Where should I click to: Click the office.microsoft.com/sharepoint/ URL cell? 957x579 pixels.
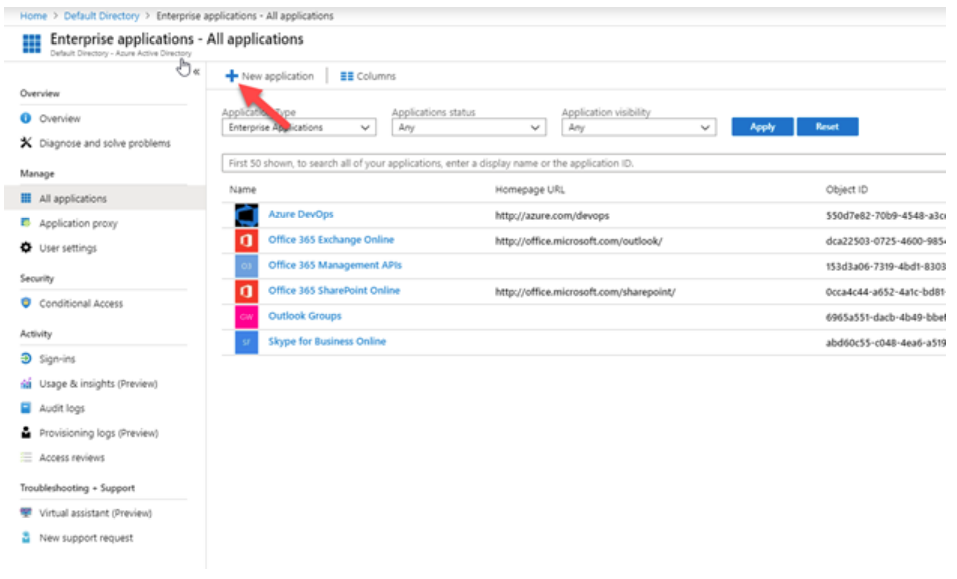[x=585, y=292]
